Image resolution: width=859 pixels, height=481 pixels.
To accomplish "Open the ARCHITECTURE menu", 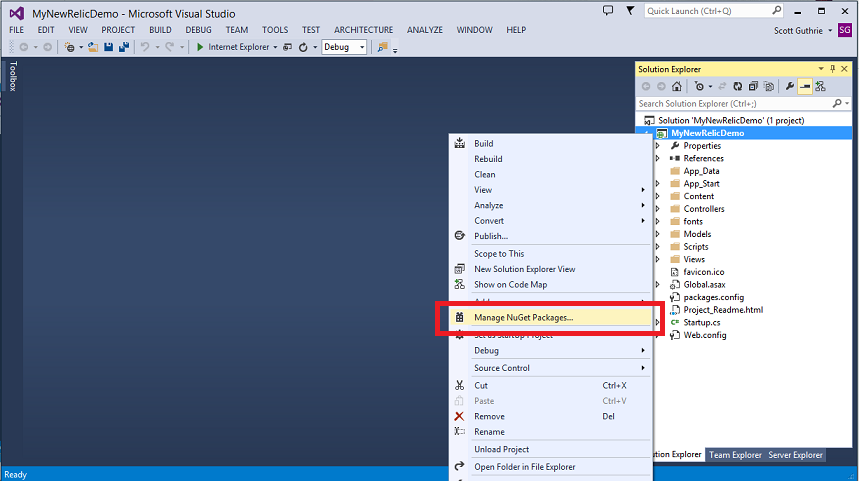I will point(364,30).
